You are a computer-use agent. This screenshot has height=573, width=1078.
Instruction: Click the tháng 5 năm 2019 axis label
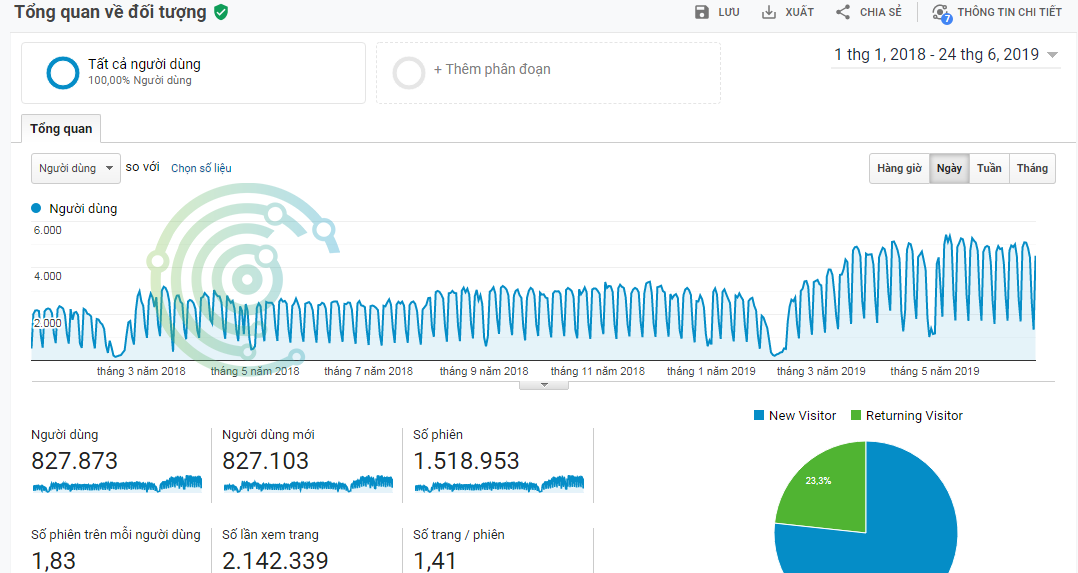(935, 371)
